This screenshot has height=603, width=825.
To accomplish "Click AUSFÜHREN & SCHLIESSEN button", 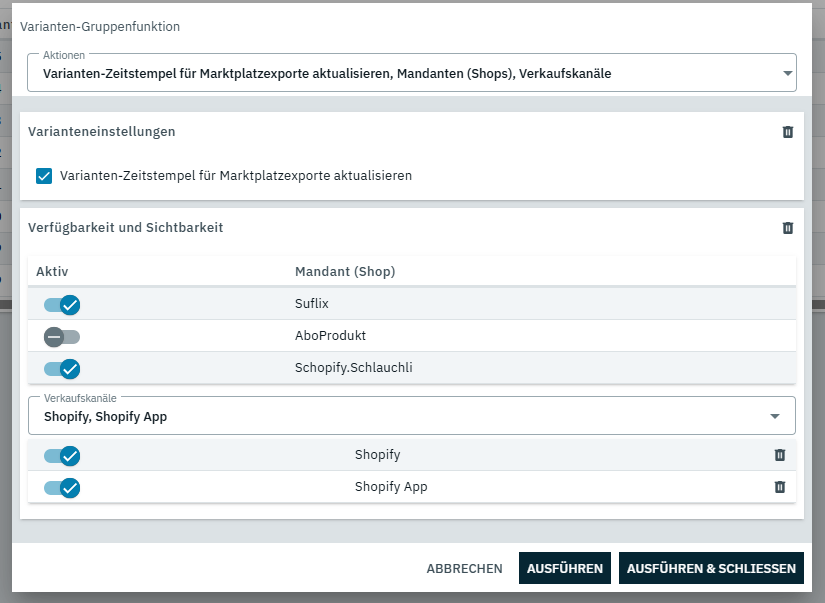I will tap(711, 568).
